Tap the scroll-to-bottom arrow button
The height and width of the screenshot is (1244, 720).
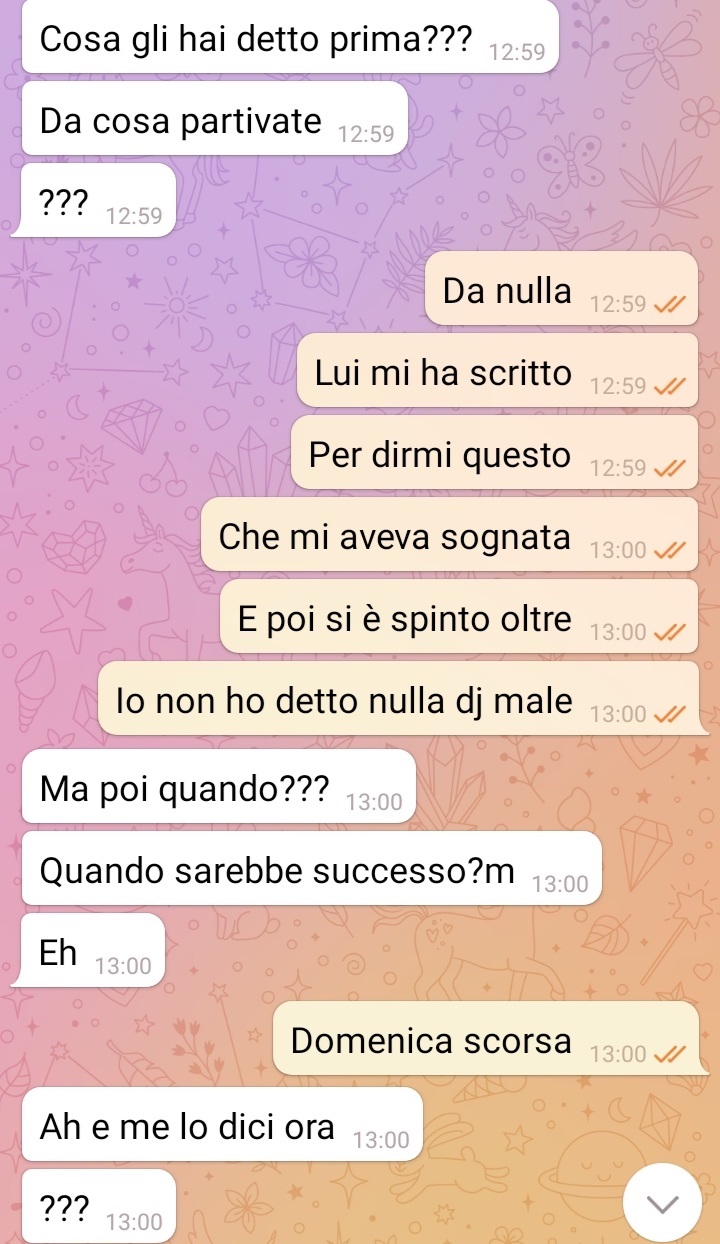pyautogui.click(x=663, y=1203)
